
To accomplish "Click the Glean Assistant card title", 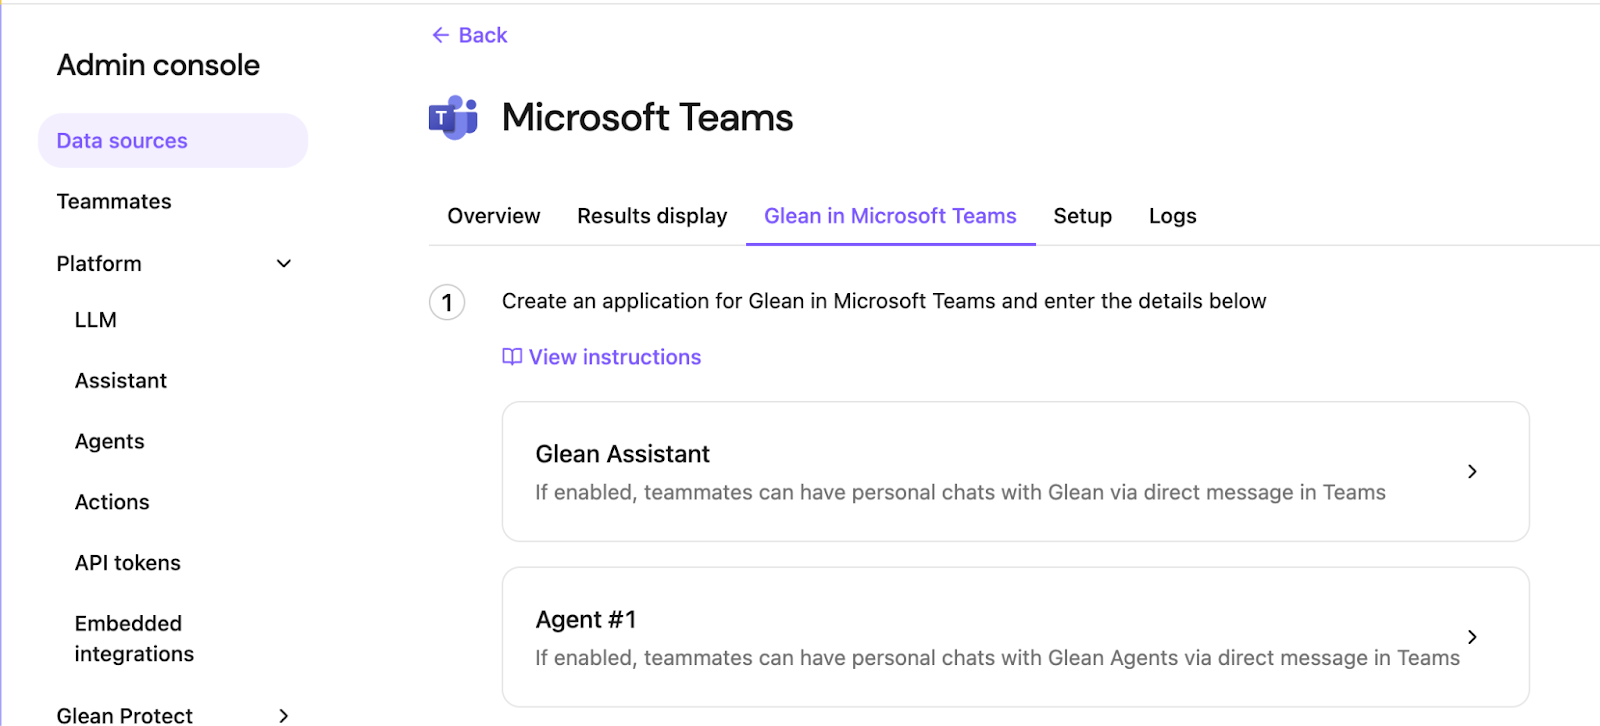I will tap(622, 454).
